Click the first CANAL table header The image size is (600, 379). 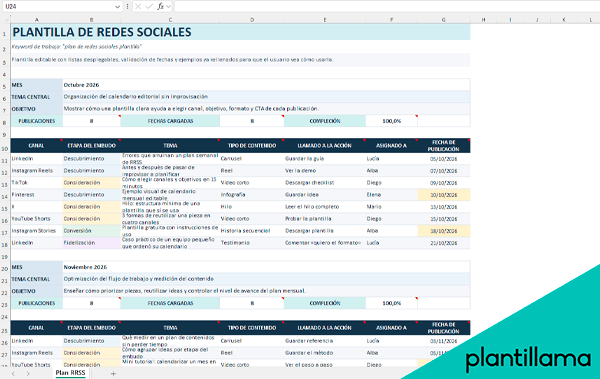point(37,145)
